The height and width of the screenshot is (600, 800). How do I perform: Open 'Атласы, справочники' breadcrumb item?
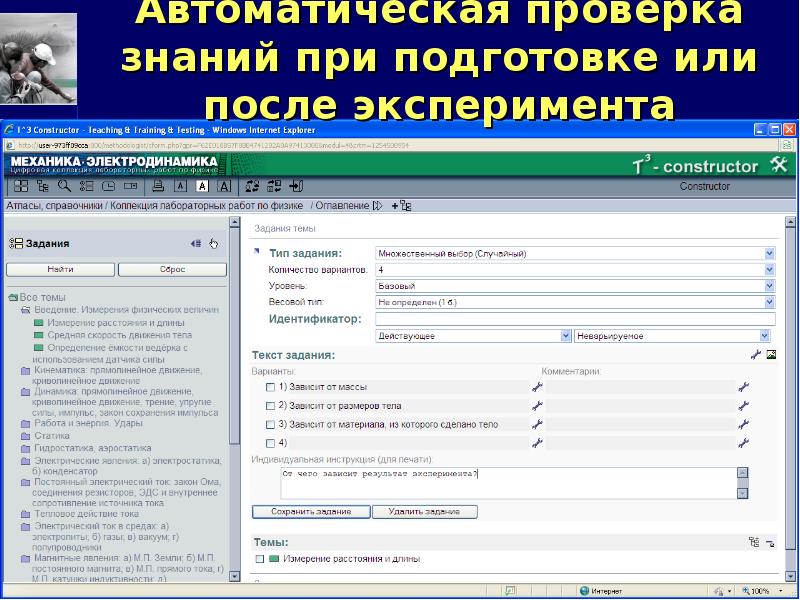pyautogui.click(x=55, y=206)
